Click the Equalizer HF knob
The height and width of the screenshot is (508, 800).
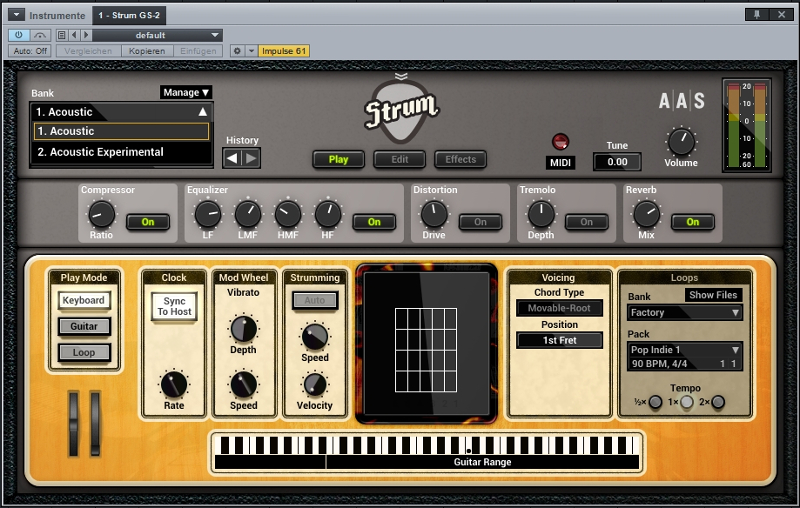[x=328, y=214]
